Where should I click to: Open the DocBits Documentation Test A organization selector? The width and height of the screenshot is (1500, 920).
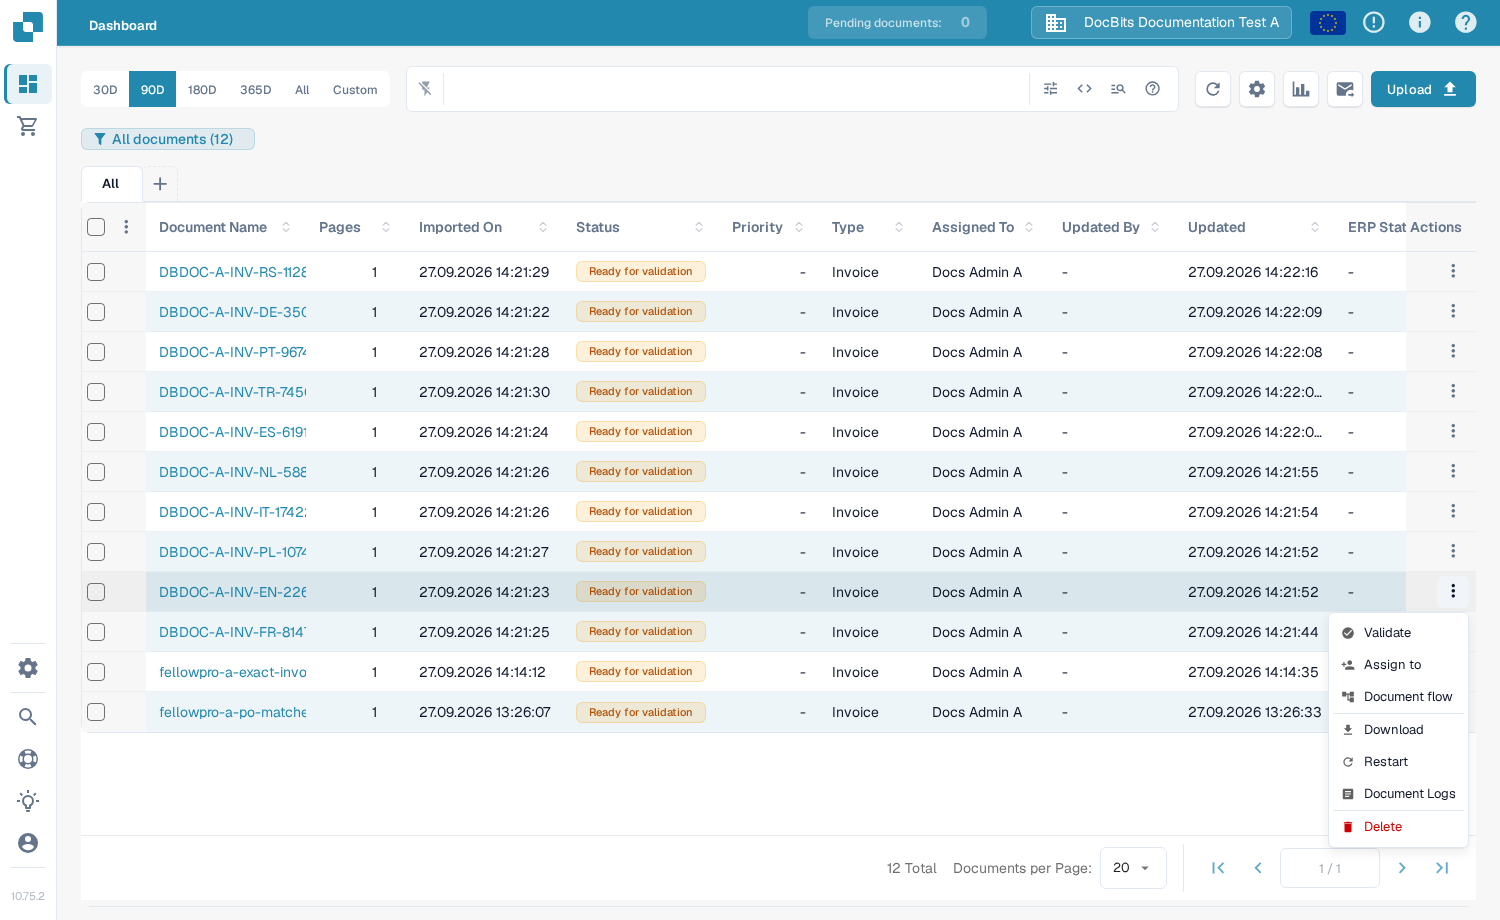(1161, 22)
